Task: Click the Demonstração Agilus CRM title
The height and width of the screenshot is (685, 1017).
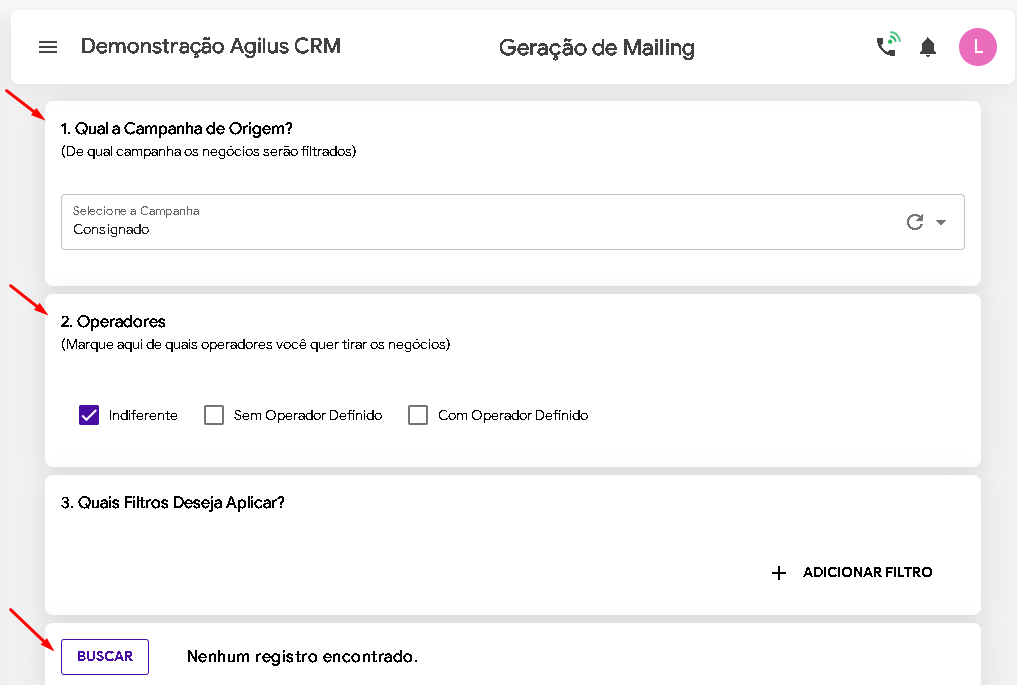Action: pos(211,46)
